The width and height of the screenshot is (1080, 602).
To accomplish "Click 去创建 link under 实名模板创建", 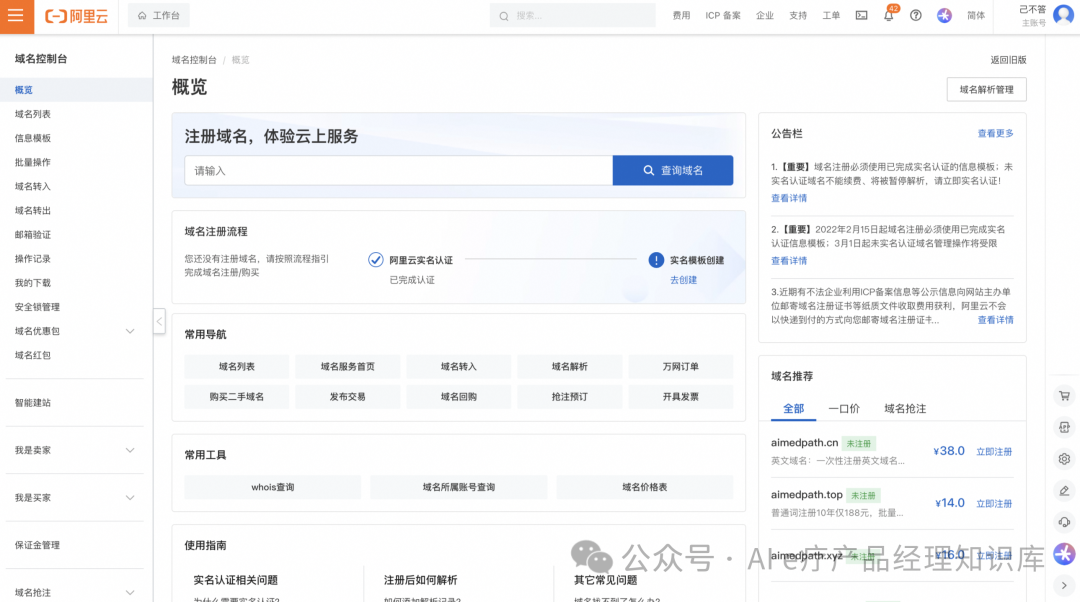I will [x=683, y=280].
